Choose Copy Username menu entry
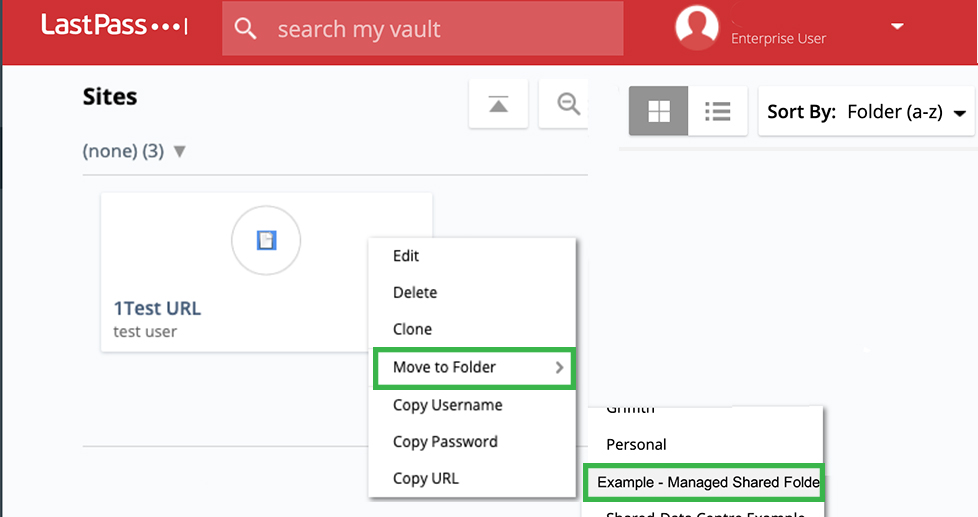 447,405
